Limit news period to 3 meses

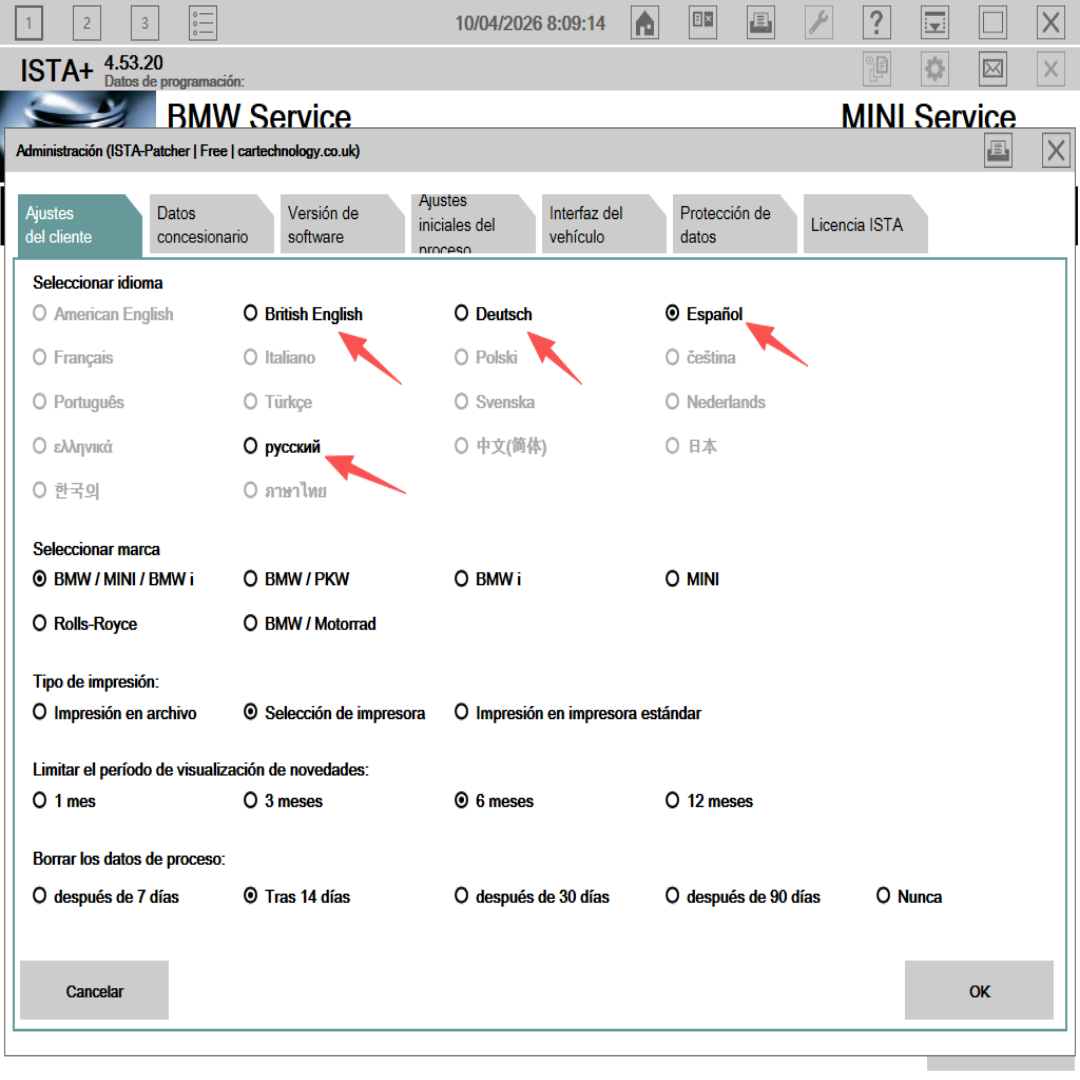pos(283,801)
